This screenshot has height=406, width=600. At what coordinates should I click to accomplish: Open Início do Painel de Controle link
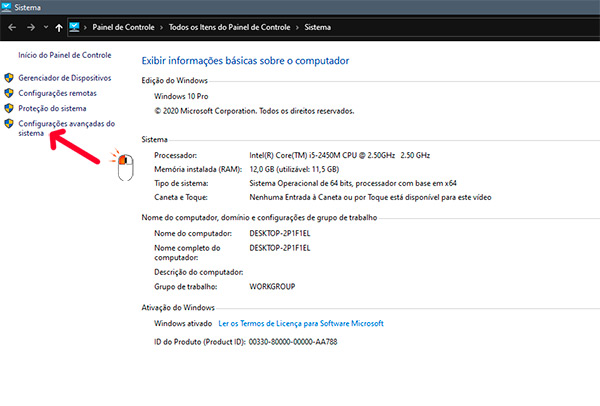point(65,55)
